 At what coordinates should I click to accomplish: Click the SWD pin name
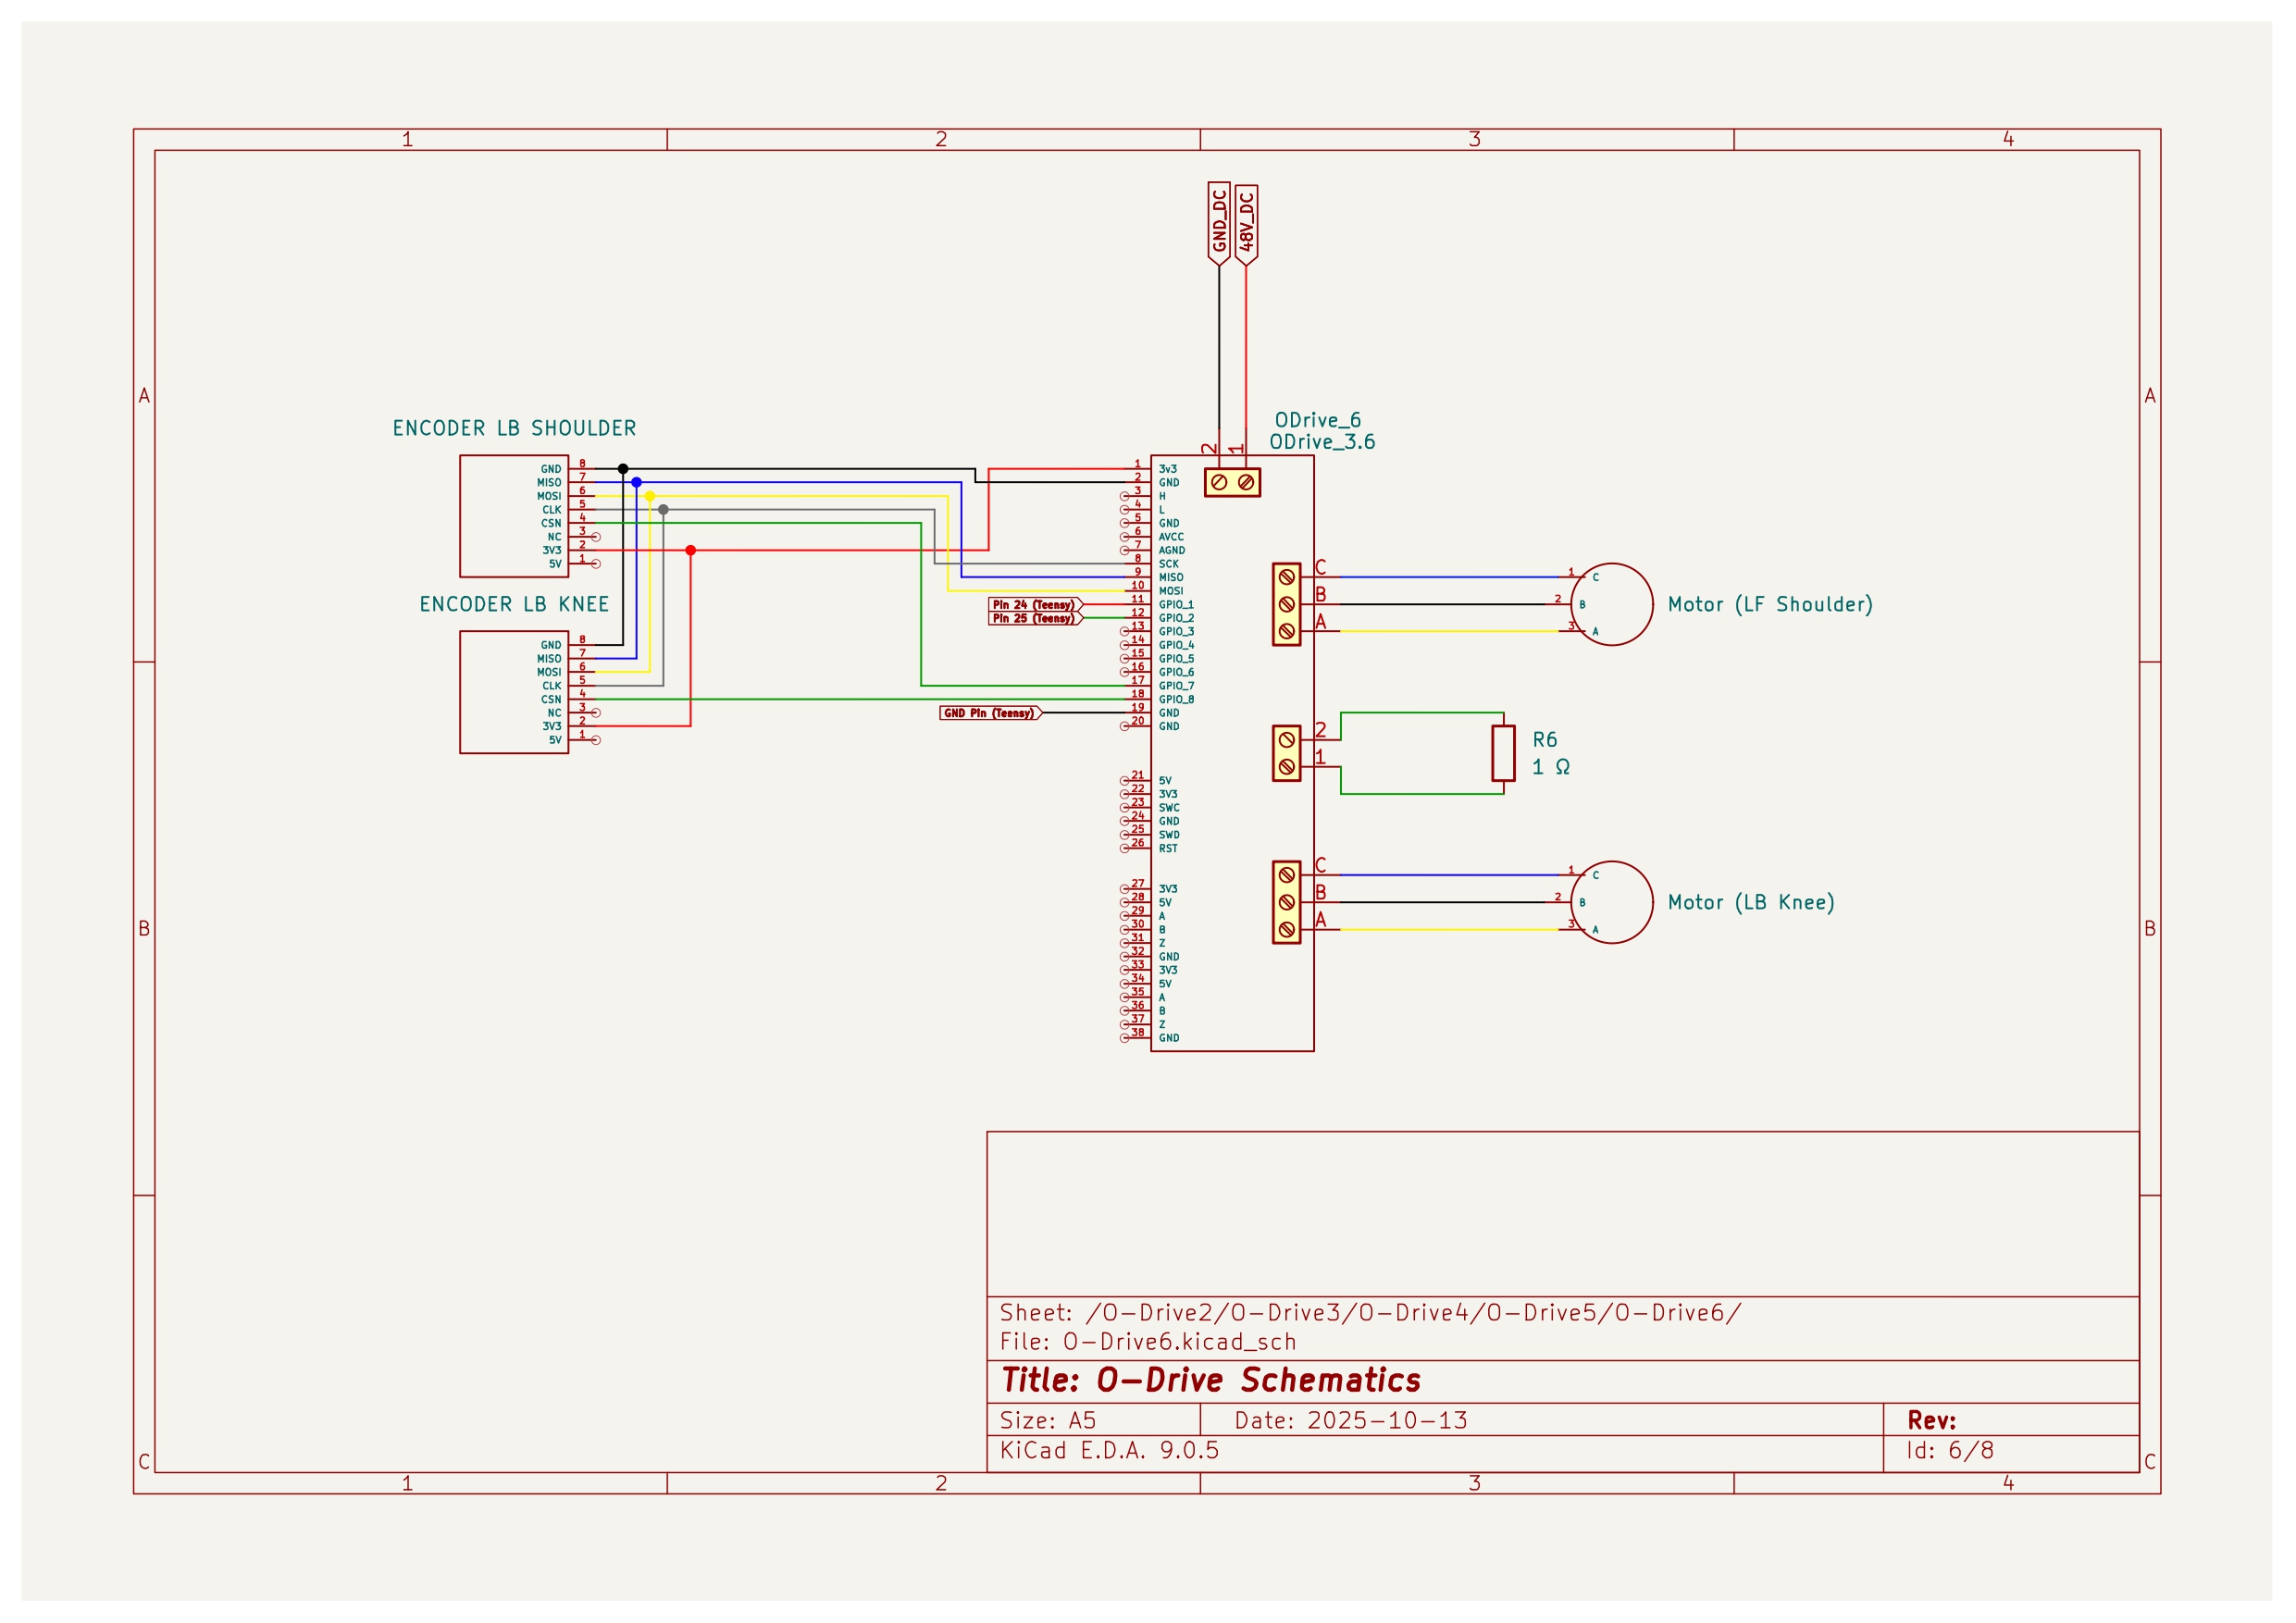[x=1169, y=835]
